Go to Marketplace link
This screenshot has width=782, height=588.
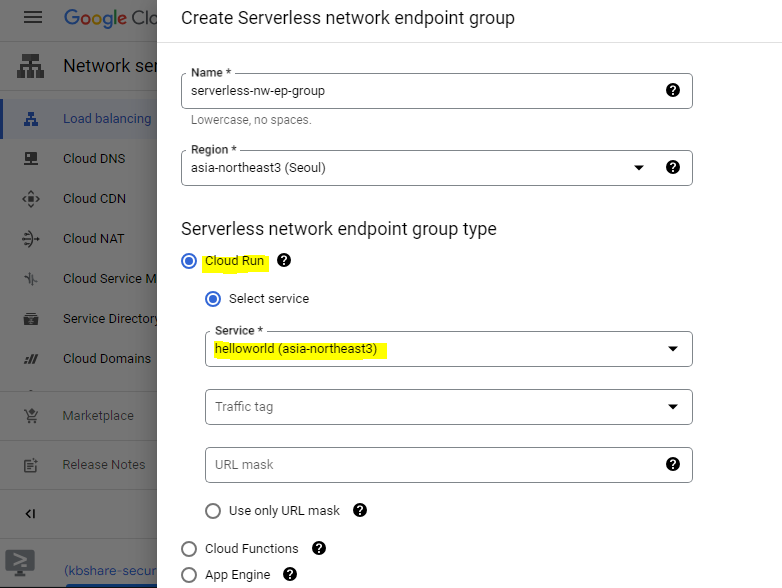click(x=98, y=415)
